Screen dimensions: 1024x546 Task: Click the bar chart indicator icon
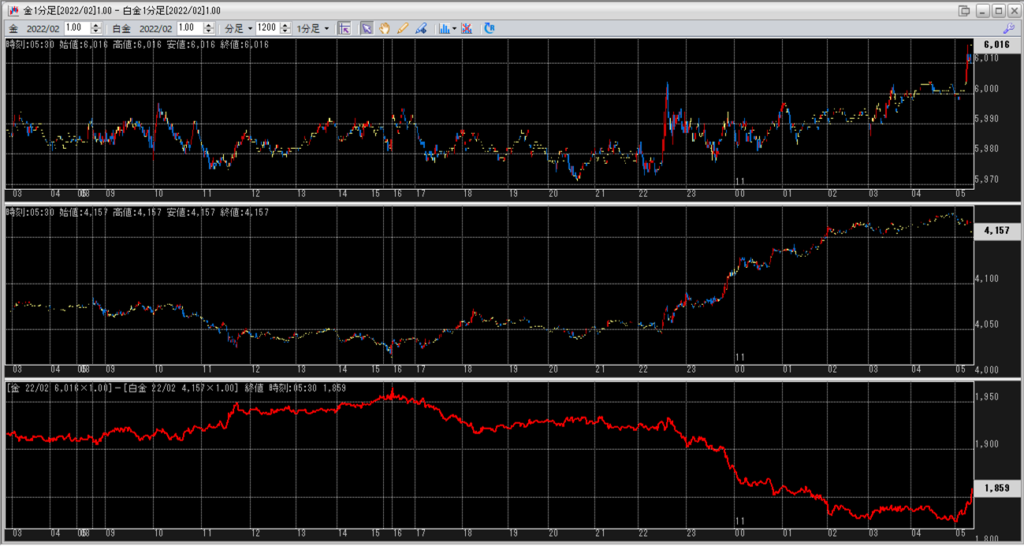point(443,28)
